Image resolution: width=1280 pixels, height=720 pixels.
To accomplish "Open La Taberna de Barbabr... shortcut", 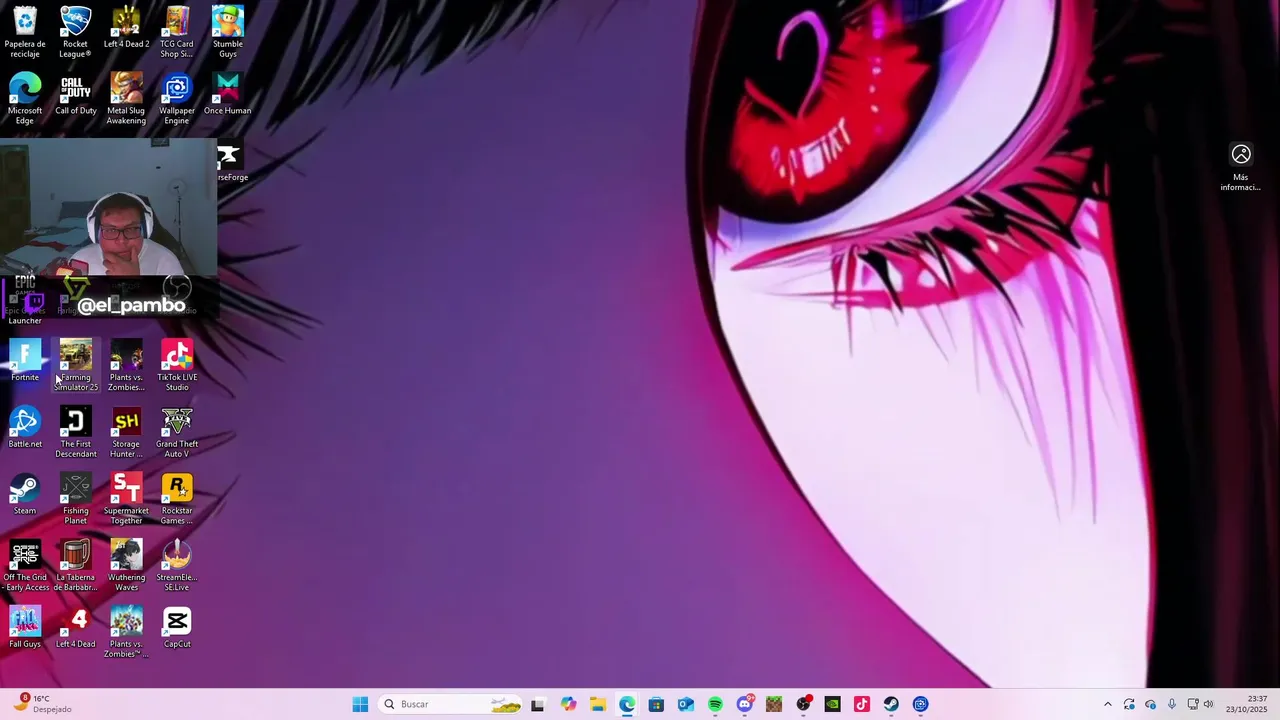I will pos(76,566).
